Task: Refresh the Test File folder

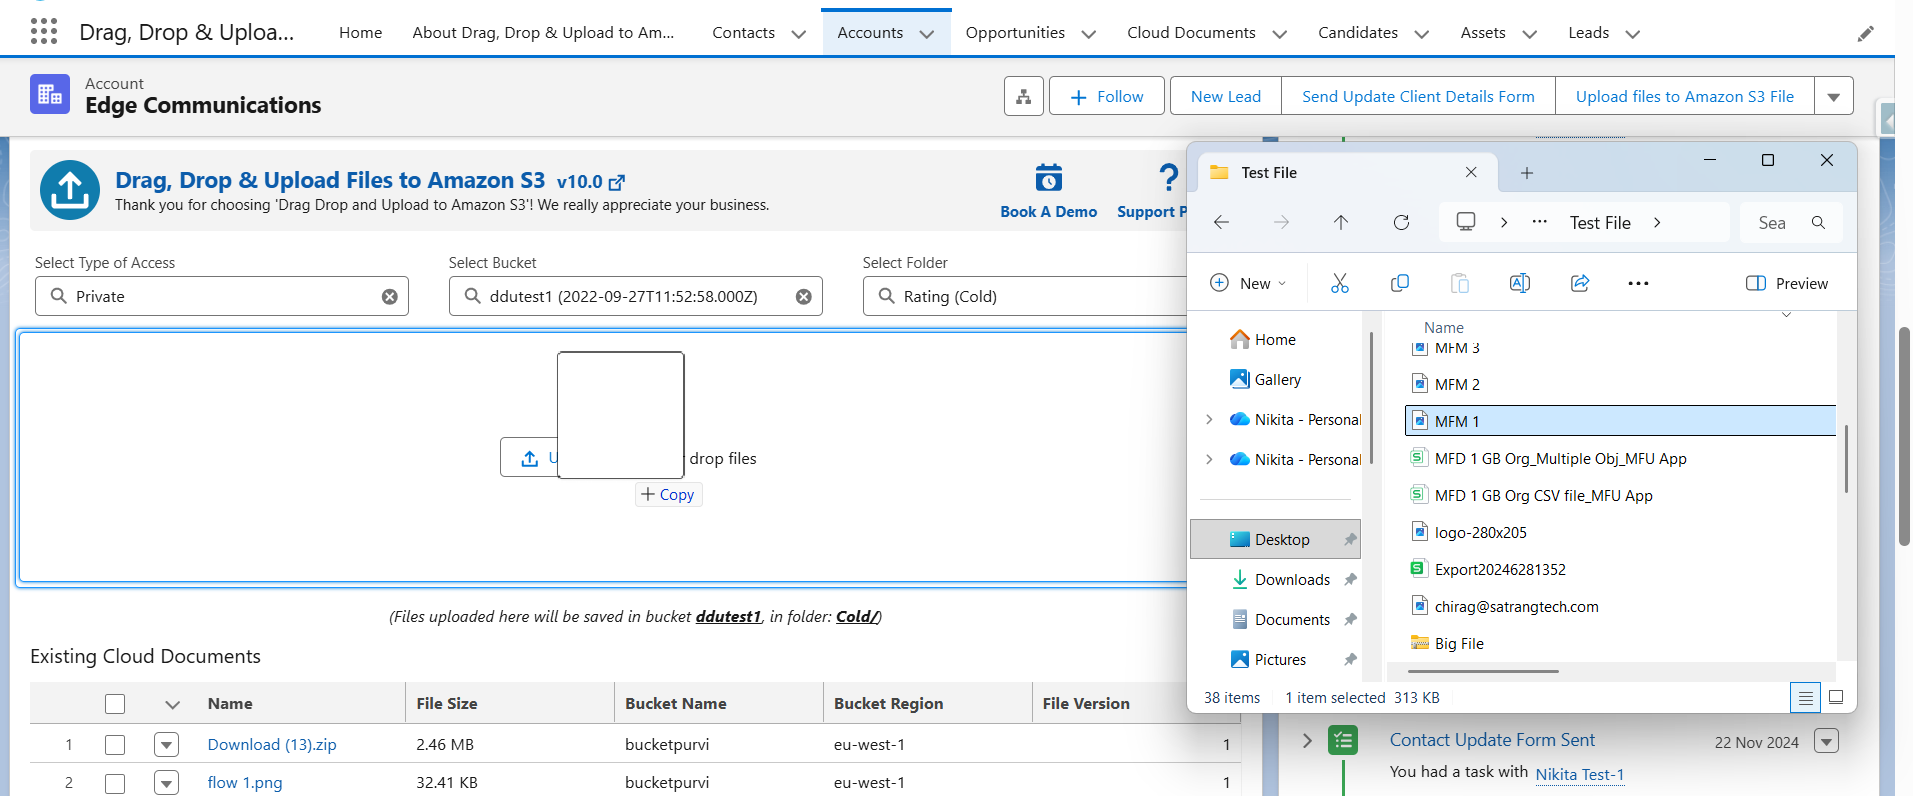Action: (x=1401, y=222)
